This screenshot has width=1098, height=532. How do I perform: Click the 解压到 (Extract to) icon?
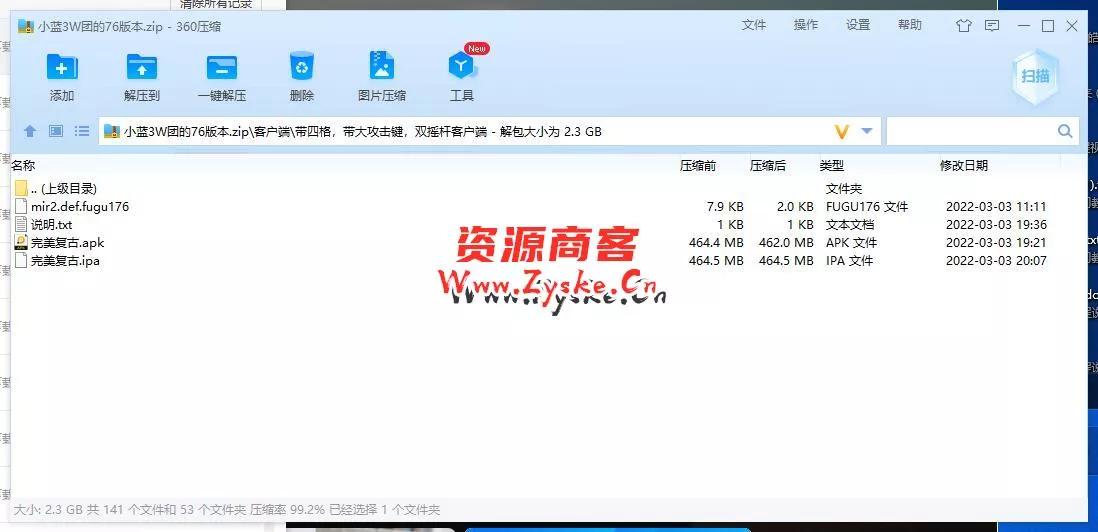pyautogui.click(x=142, y=68)
